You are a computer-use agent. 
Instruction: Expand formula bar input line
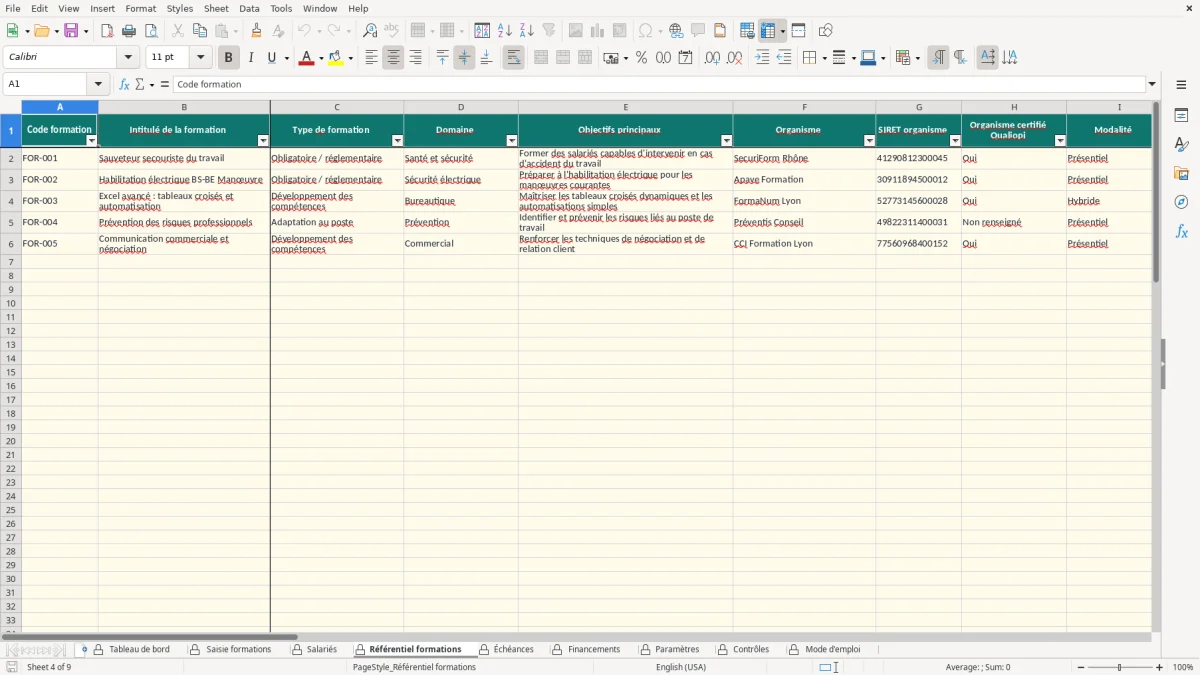tap(1152, 84)
